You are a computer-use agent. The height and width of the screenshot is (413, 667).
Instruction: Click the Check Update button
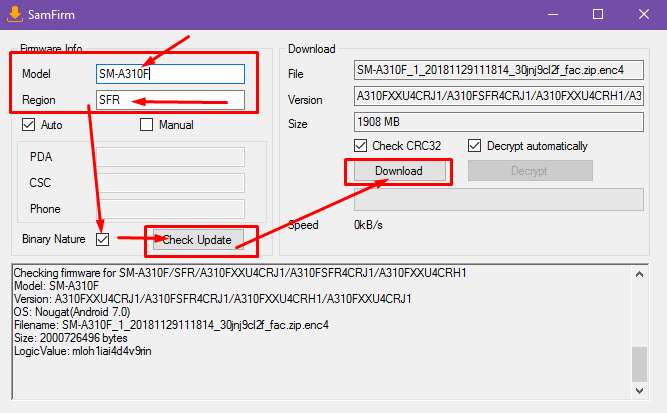point(198,240)
